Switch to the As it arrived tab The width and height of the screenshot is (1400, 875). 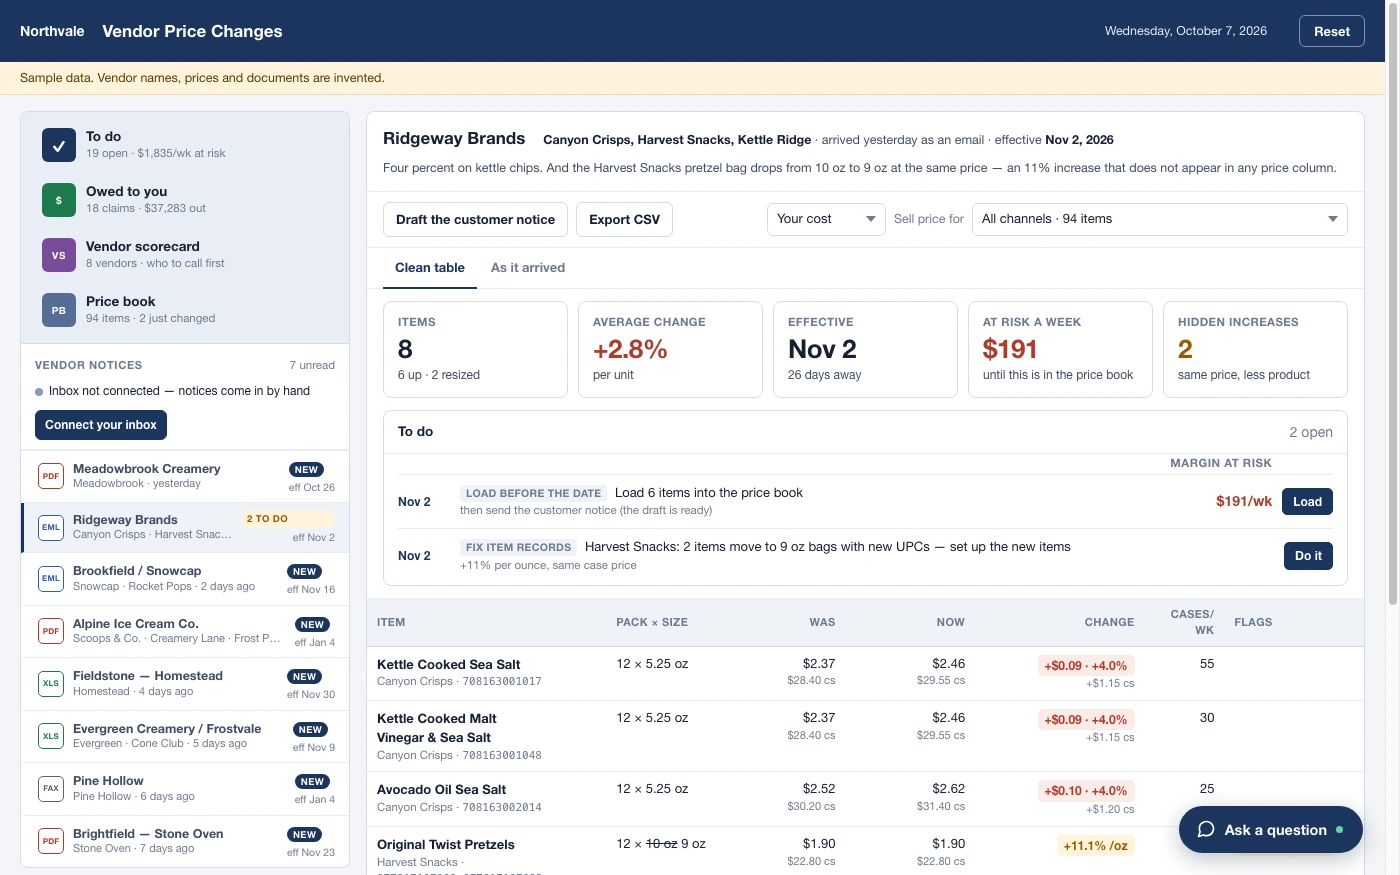point(528,268)
